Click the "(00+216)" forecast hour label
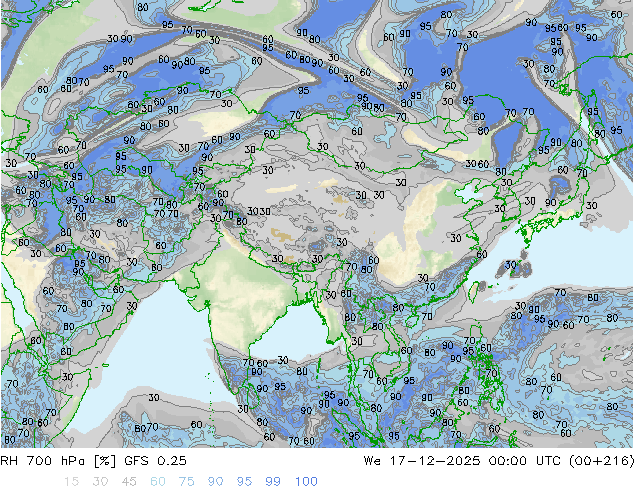This screenshot has width=634, height=490. (601, 461)
